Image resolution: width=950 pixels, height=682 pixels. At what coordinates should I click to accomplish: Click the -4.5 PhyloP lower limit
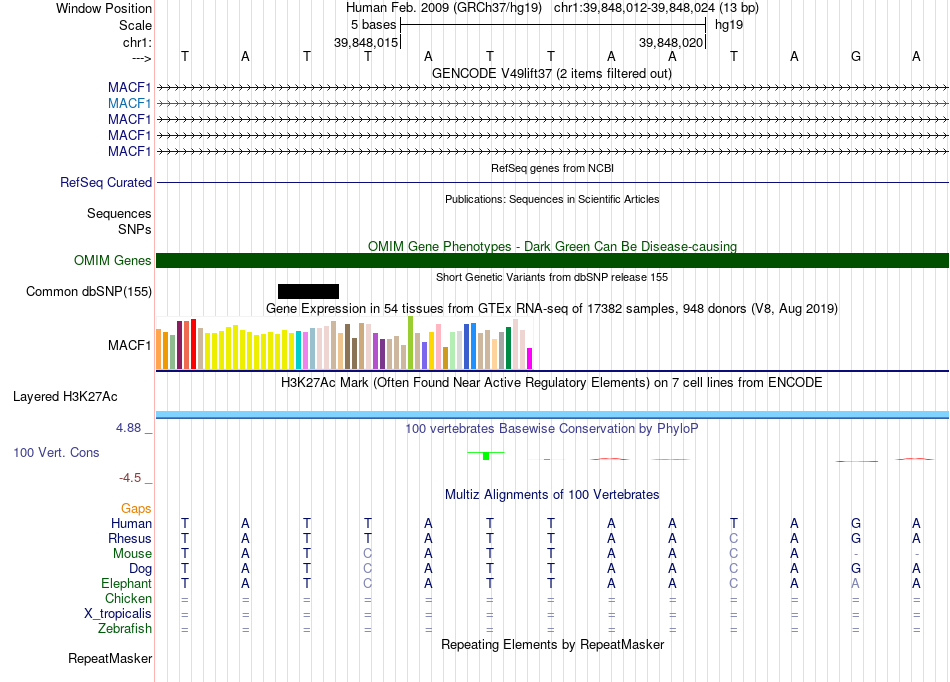tap(130, 478)
